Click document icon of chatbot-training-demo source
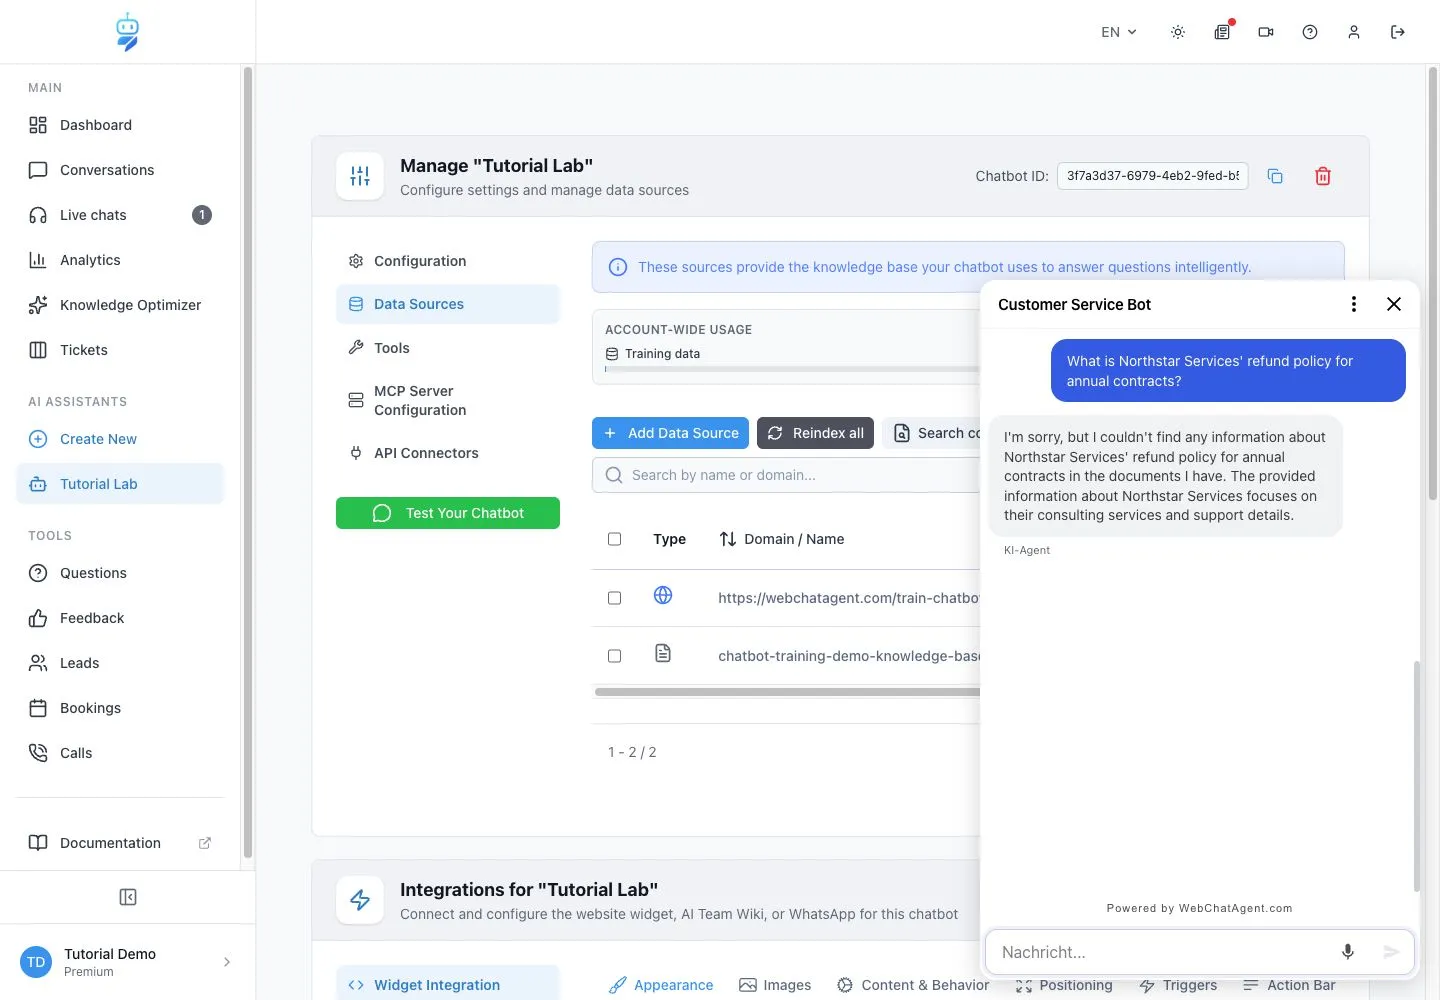 pos(663,654)
